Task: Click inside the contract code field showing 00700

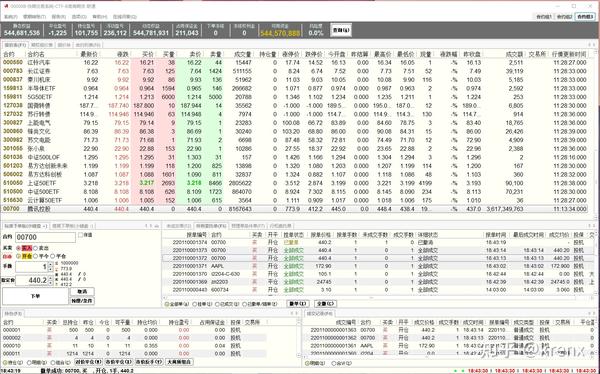Action: click(x=46, y=237)
